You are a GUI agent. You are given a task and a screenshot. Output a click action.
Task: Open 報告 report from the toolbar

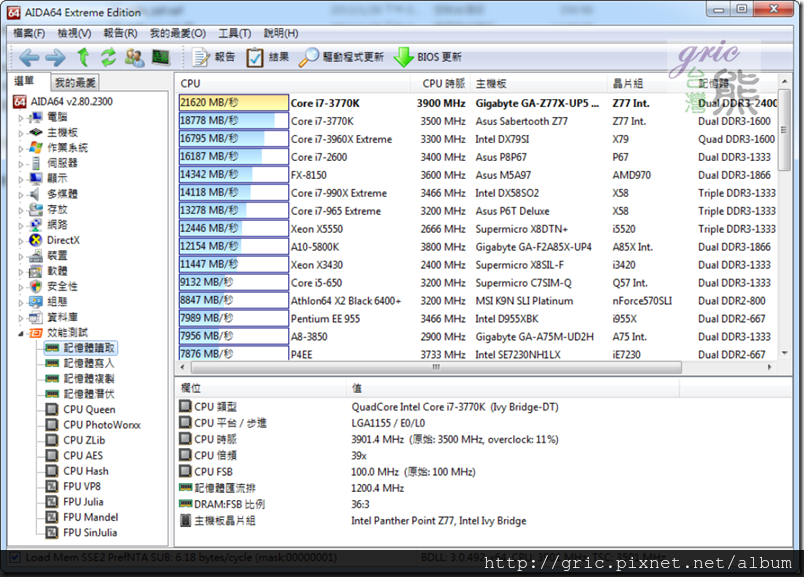[213, 57]
